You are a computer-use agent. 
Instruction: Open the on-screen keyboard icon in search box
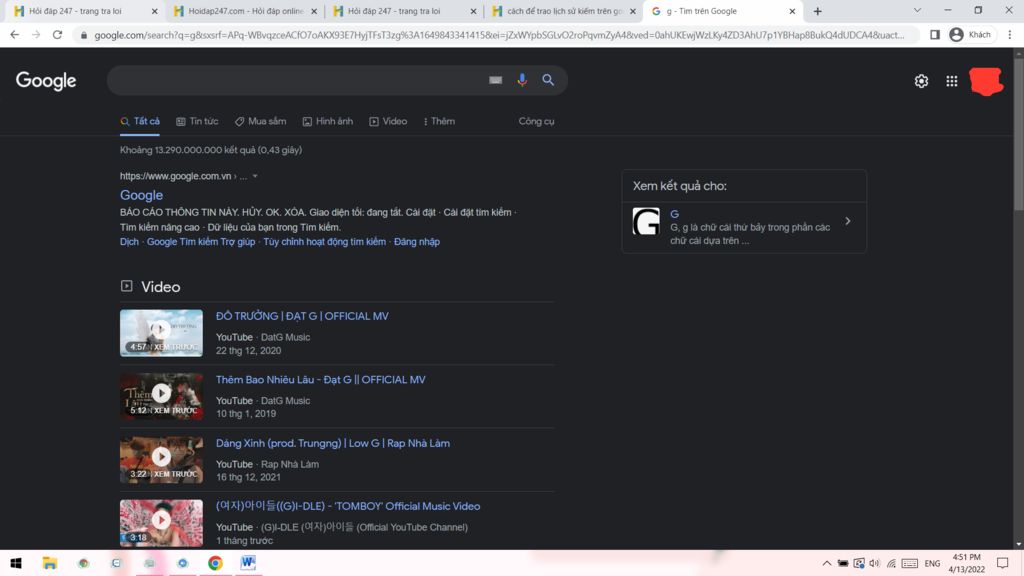496,80
